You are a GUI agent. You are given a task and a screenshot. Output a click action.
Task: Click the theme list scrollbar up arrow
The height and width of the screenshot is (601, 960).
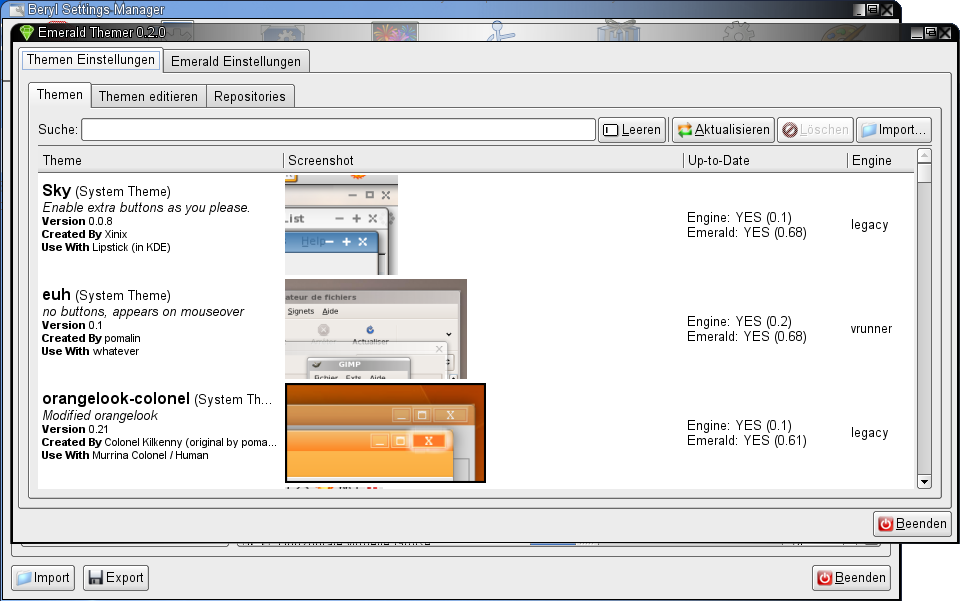coord(924,156)
